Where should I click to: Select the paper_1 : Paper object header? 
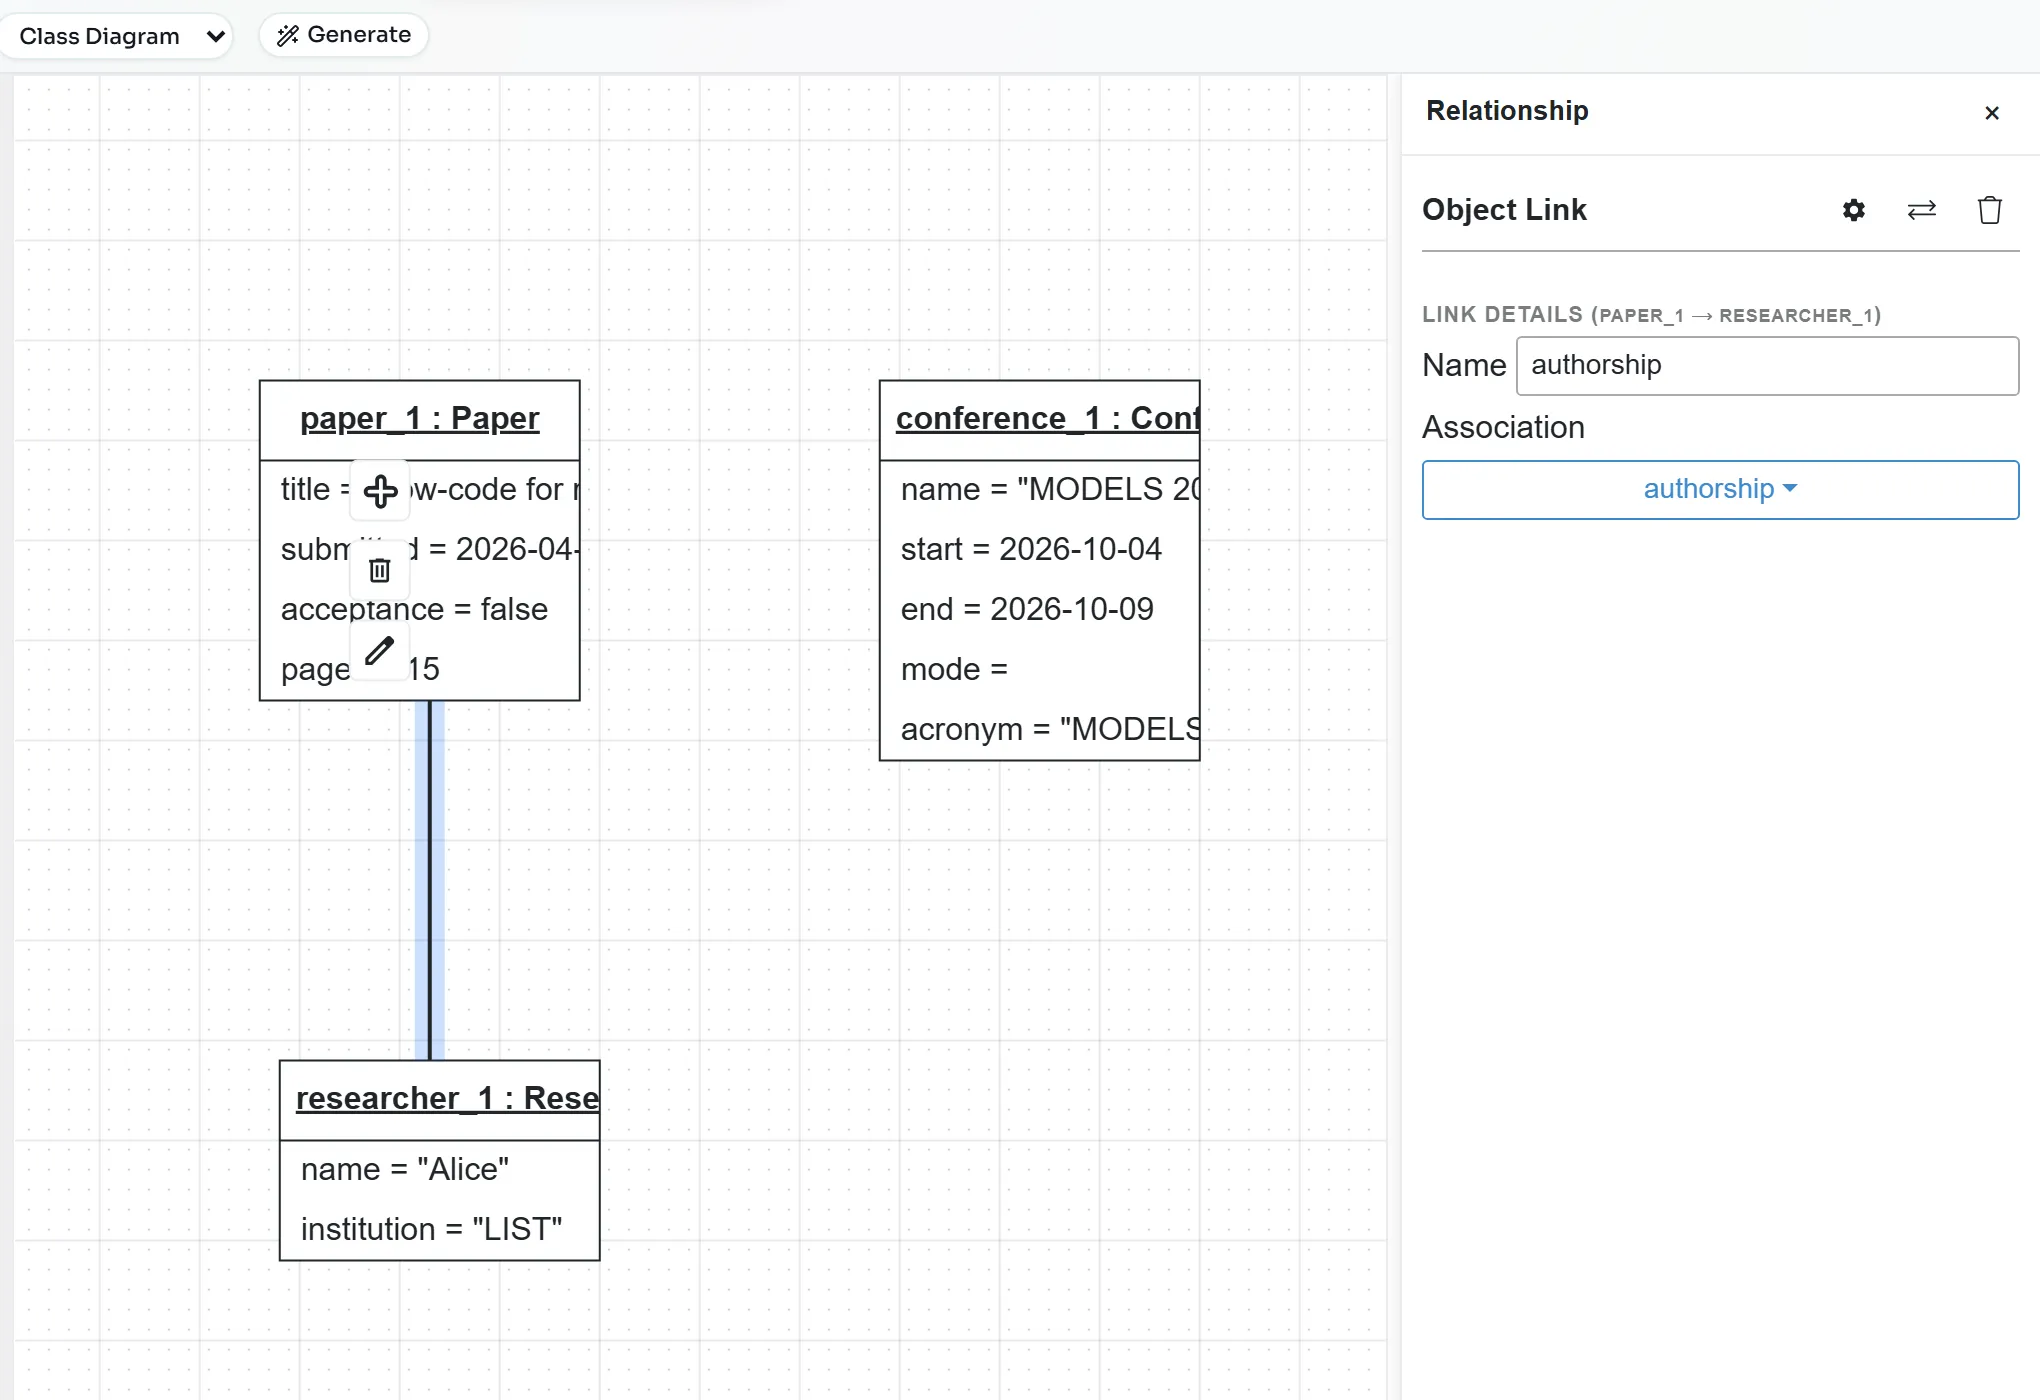(x=420, y=419)
